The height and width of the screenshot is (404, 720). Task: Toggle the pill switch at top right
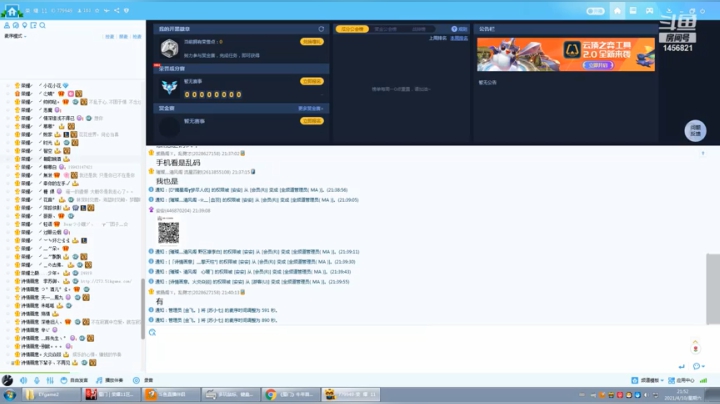[596, 11]
